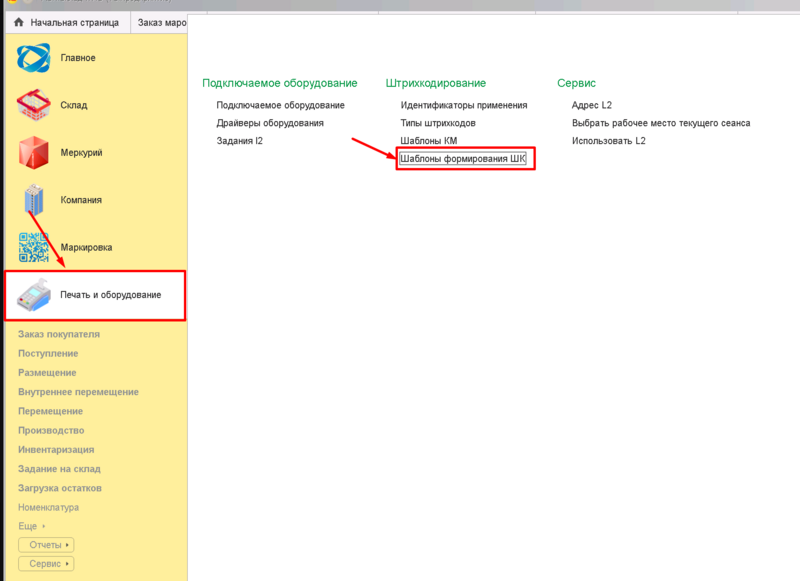Click Идентификаторы применения link

click(463, 105)
